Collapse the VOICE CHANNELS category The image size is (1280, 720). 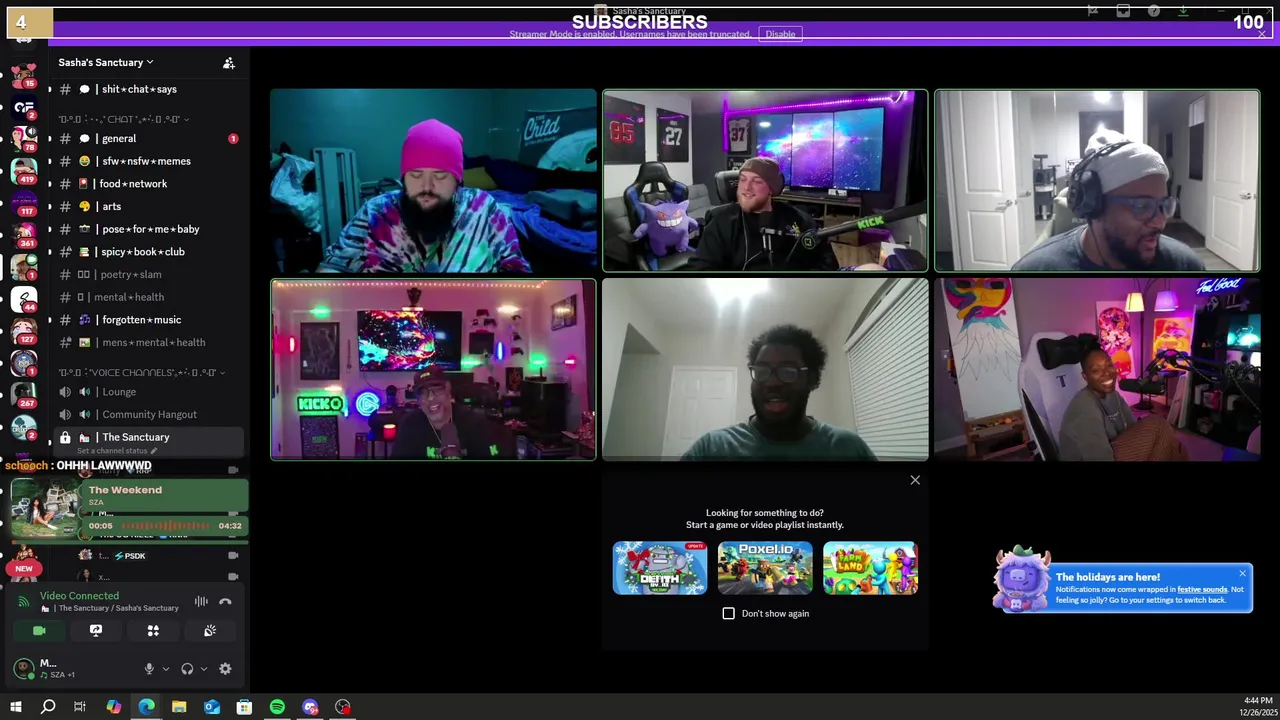pos(141,372)
